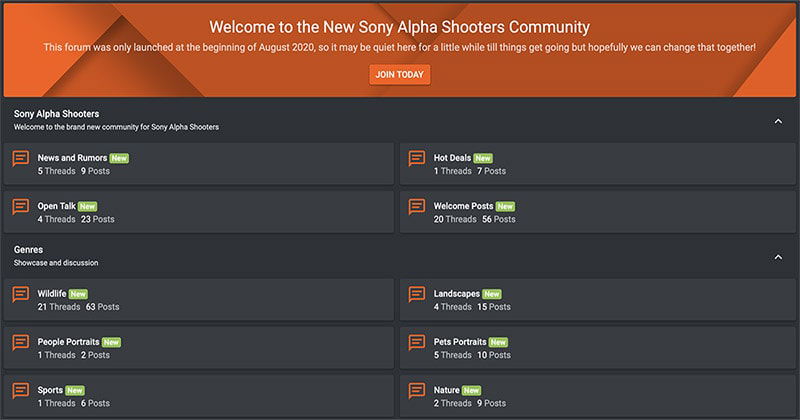
Task: Go to the Wildlife forum
Action: coord(51,294)
